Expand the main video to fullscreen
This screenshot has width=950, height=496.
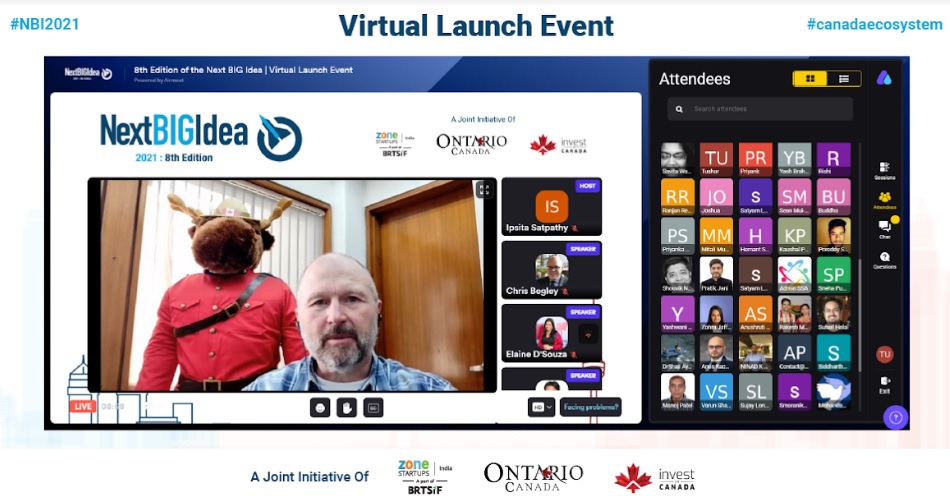(483, 190)
